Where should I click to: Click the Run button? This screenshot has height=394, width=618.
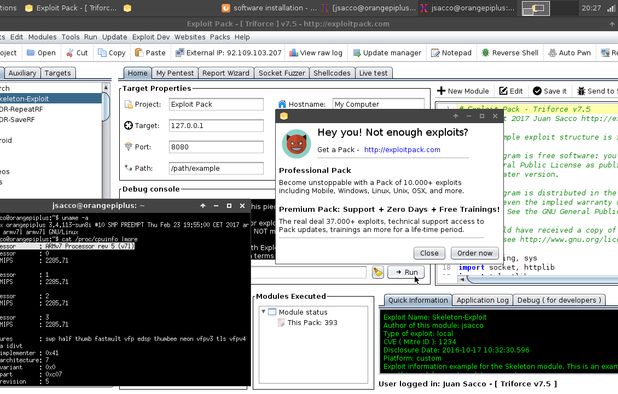(x=406, y=272)
